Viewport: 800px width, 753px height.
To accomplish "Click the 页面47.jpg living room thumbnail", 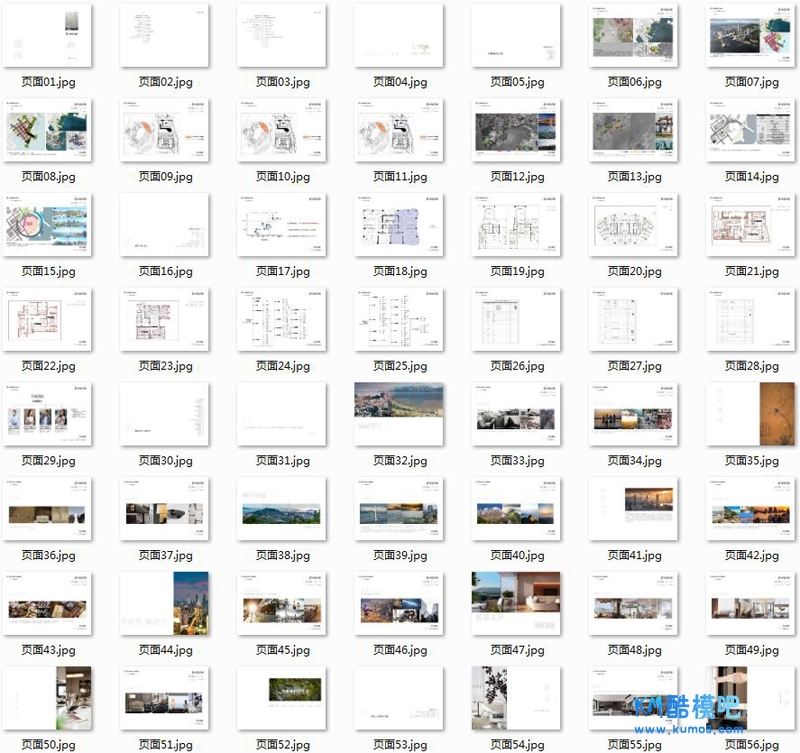I will [516, 603].
